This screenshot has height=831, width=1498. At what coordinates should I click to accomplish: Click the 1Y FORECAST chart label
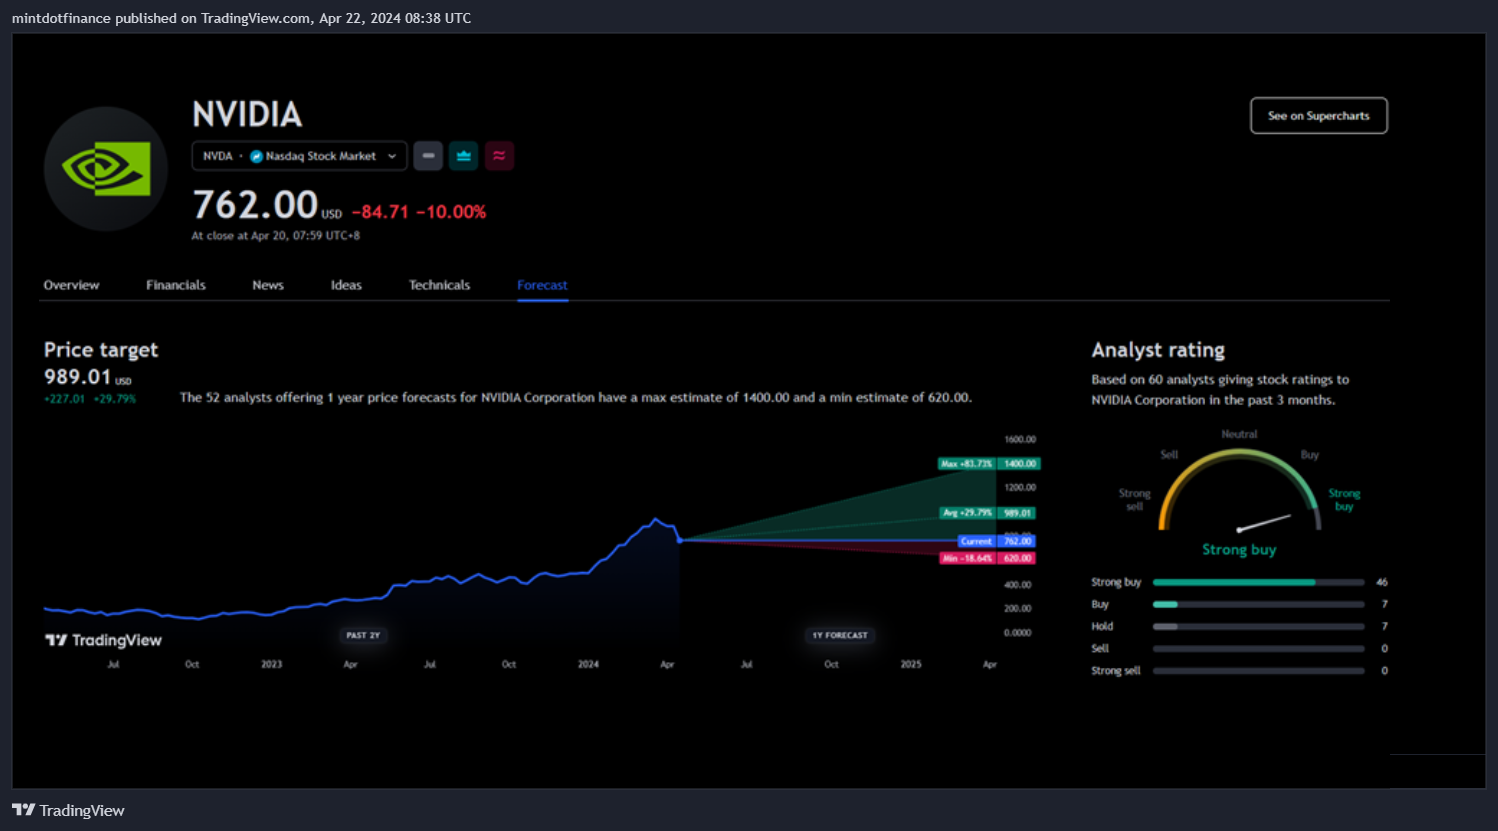[840, 635]
